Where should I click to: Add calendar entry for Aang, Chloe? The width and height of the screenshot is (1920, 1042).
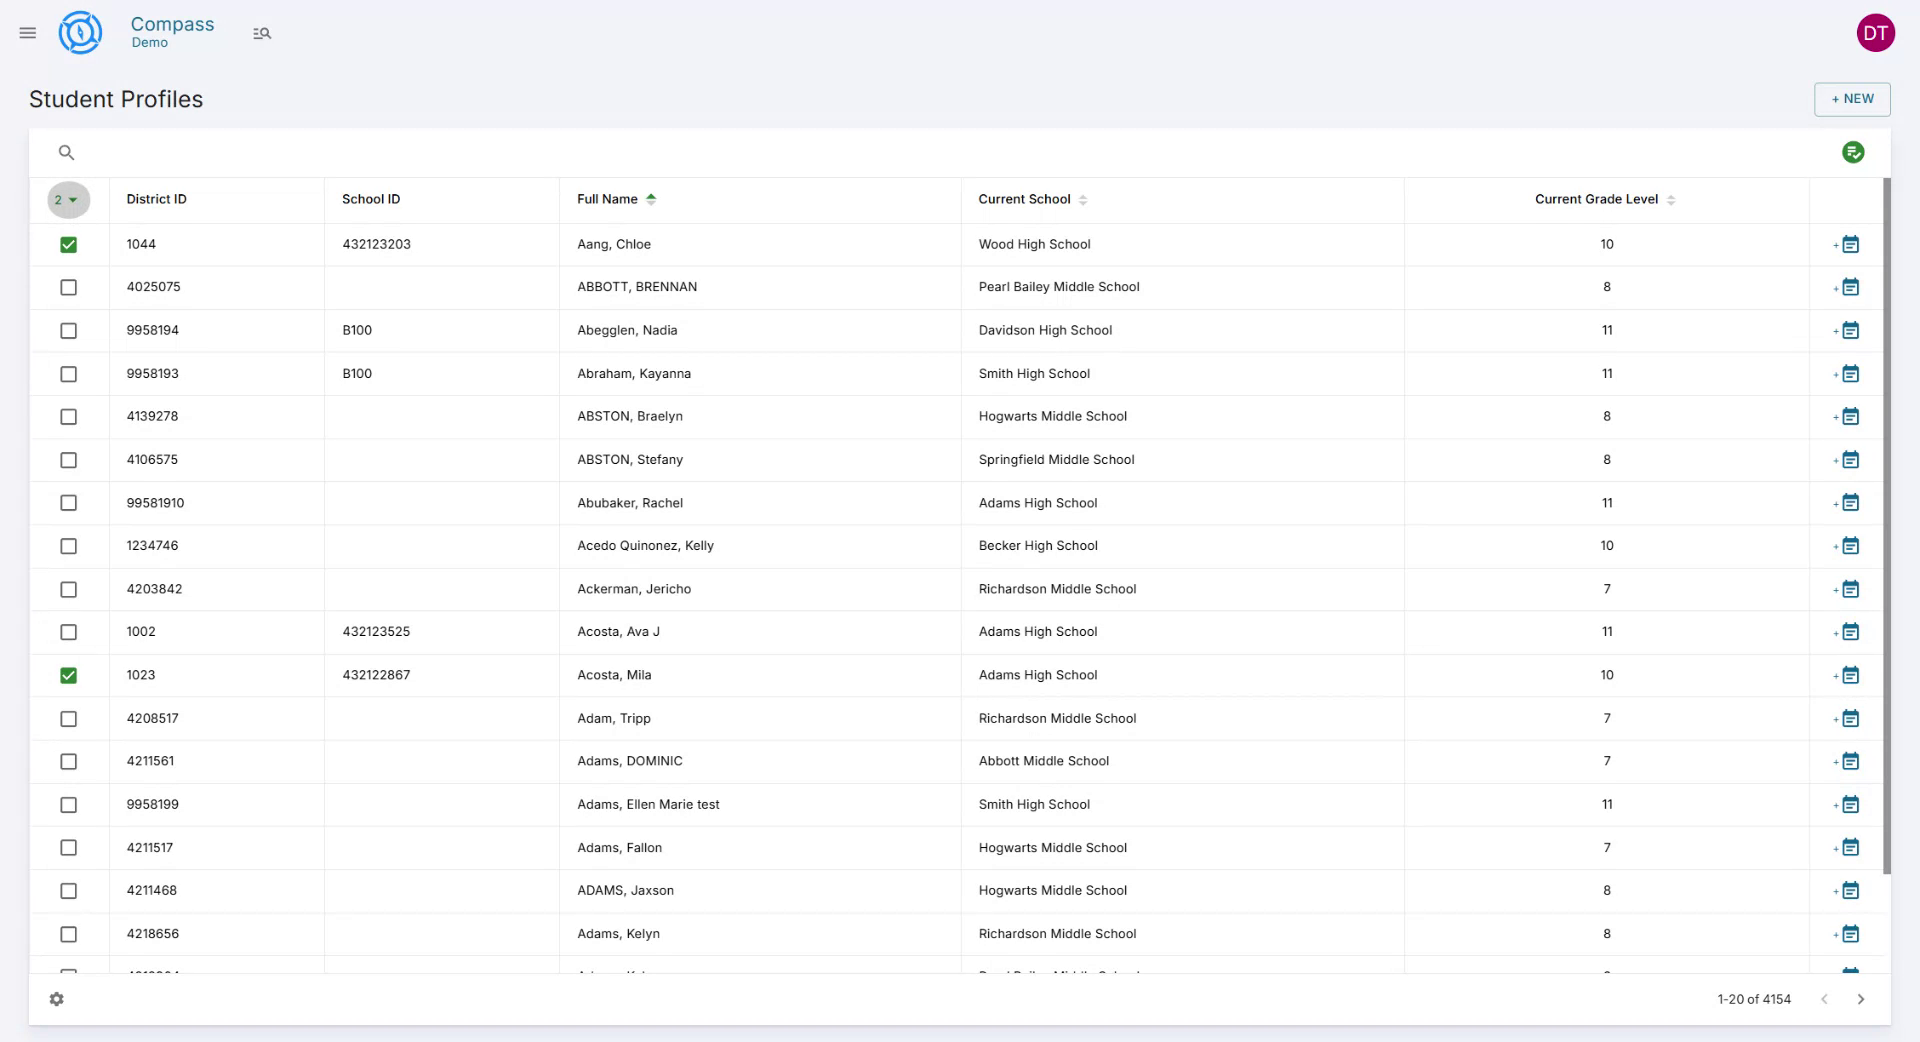(x=1848, y=244)
